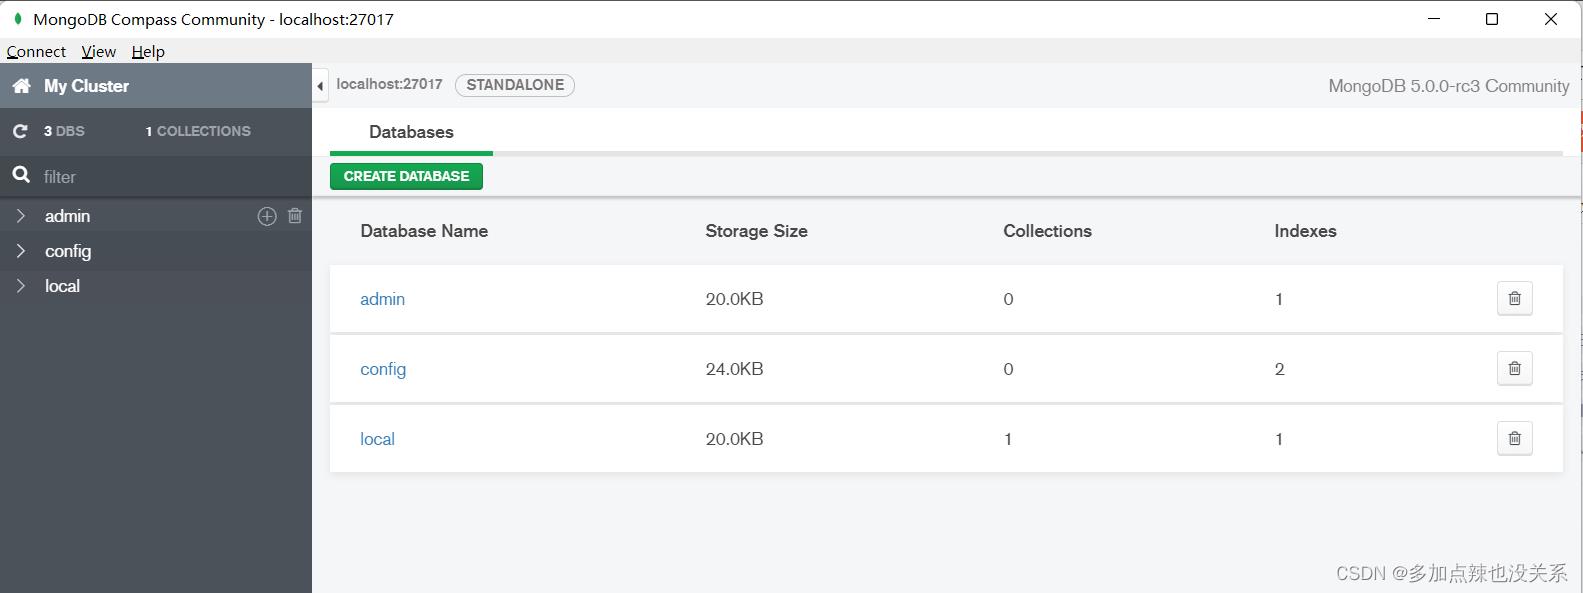
Task: Expand the config database tree node
Action: [x=21, y=251]
